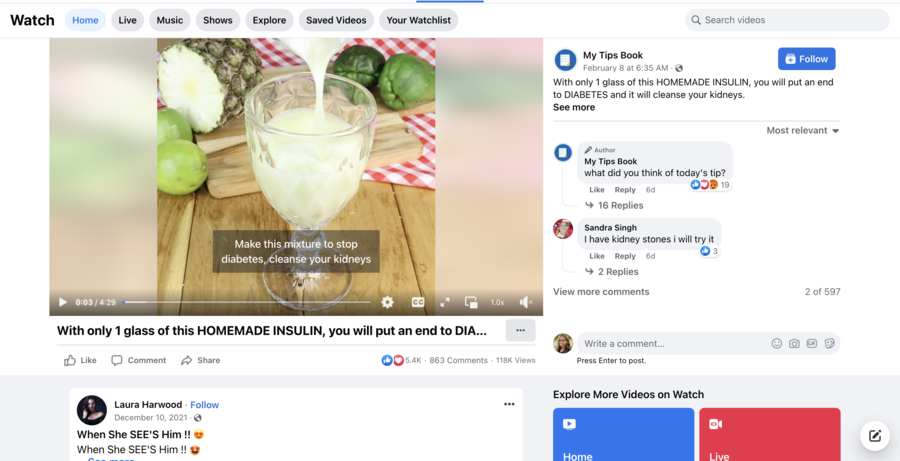The height and width of the screenshot is (461, 900).
Task: Play the video with the play button
Action: (63, 302)
